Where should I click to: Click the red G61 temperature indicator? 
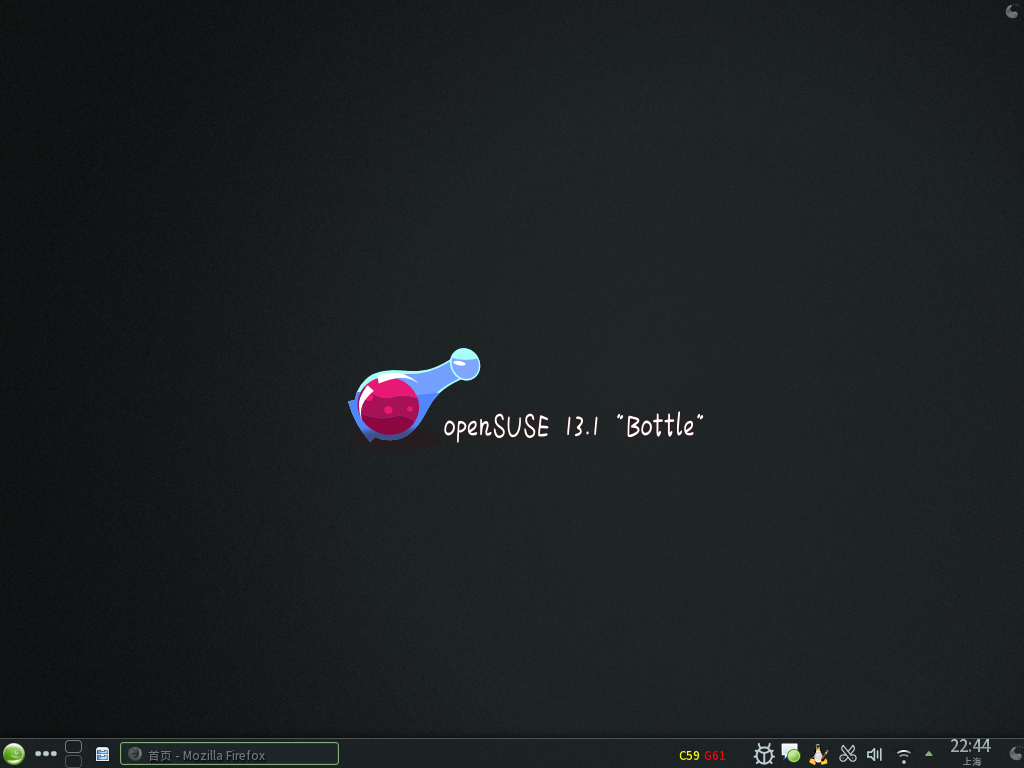tap(714, 755)
